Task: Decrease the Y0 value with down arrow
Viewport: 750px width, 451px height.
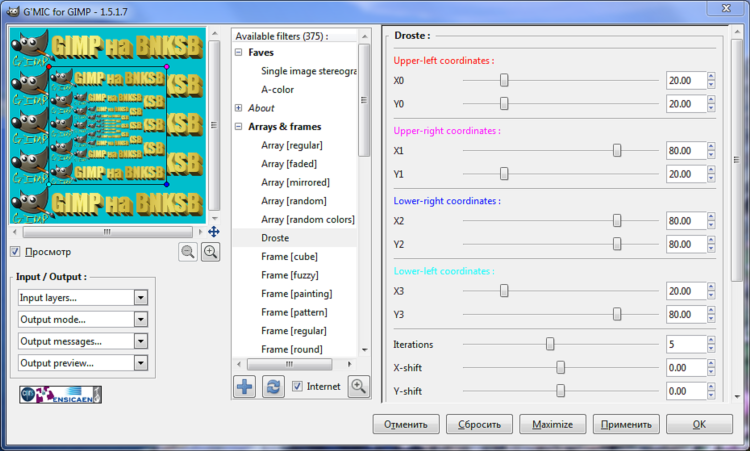Action: point(711,108)
